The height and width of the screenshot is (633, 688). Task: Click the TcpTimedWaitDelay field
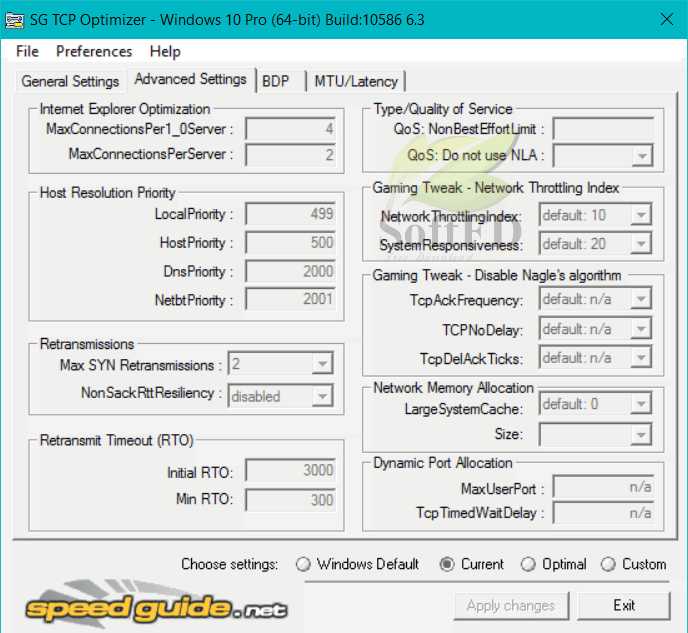pos(603,512)
